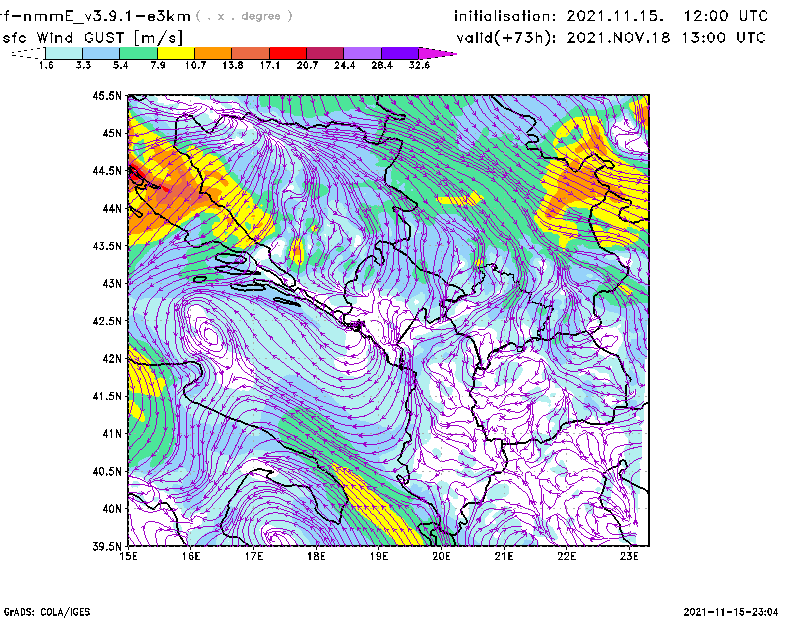
Task: Click the 10.7 colorbar value
Action: (x=195, y=65)
